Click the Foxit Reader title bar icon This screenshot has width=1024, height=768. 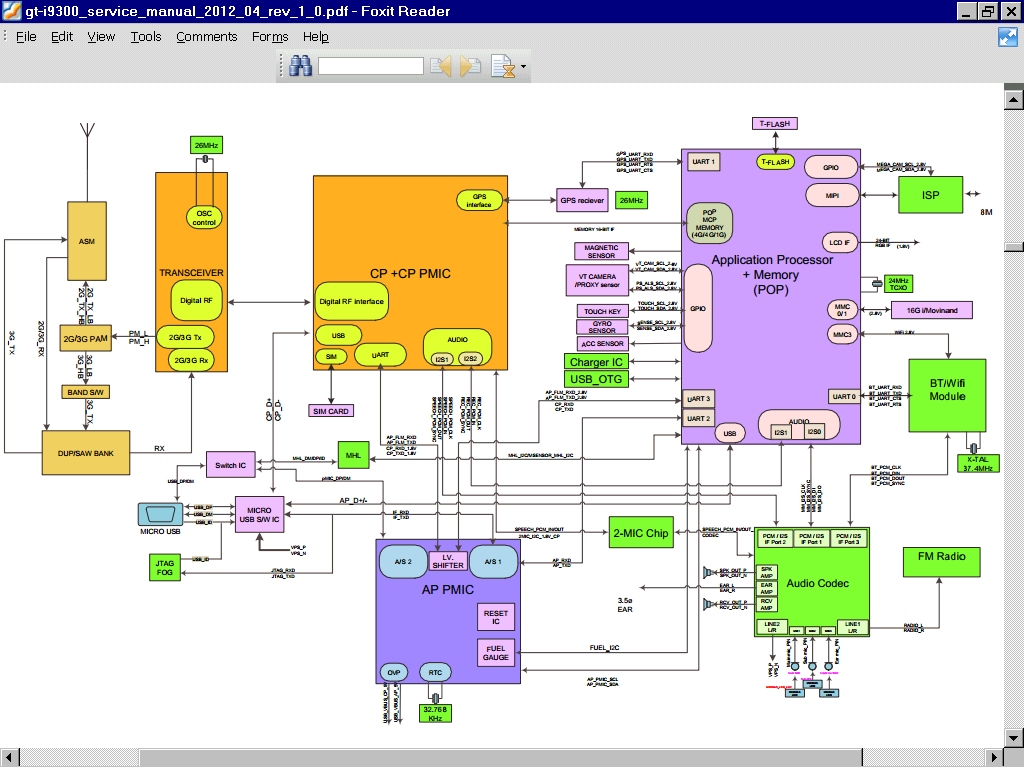pyautogui.click(x=12, y=11)
